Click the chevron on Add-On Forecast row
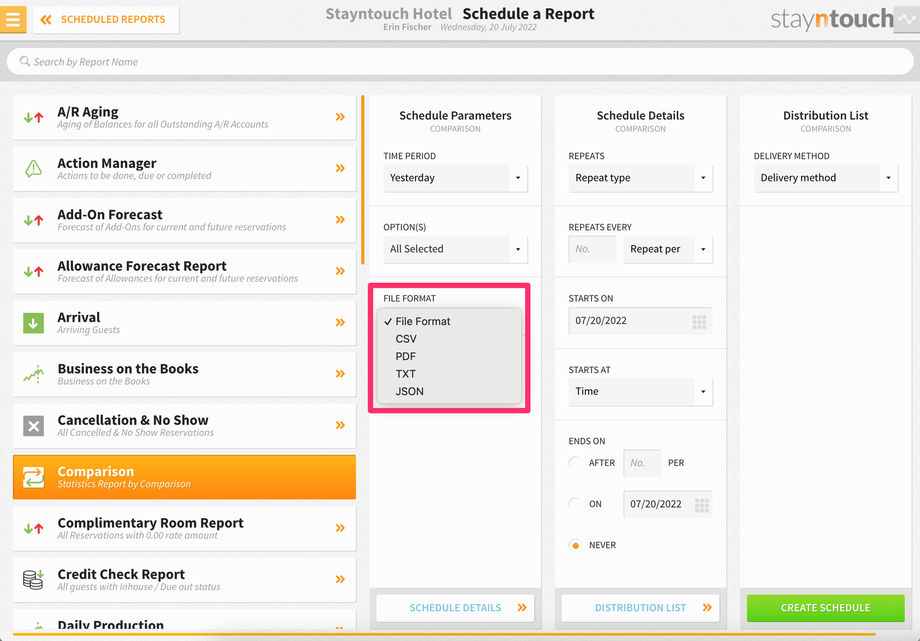Image resolution: width=920 pixels, height=641 pixels. [x=340, y=220]
